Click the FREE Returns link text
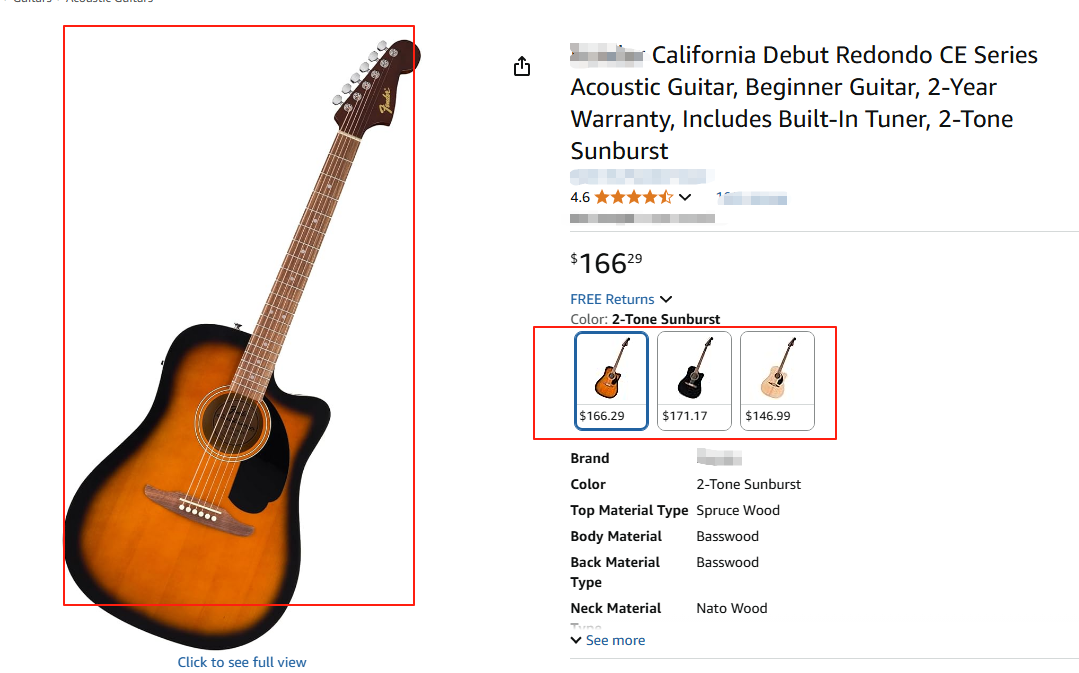The width and height of the screenshot is (1079, 673). [612, 299]
